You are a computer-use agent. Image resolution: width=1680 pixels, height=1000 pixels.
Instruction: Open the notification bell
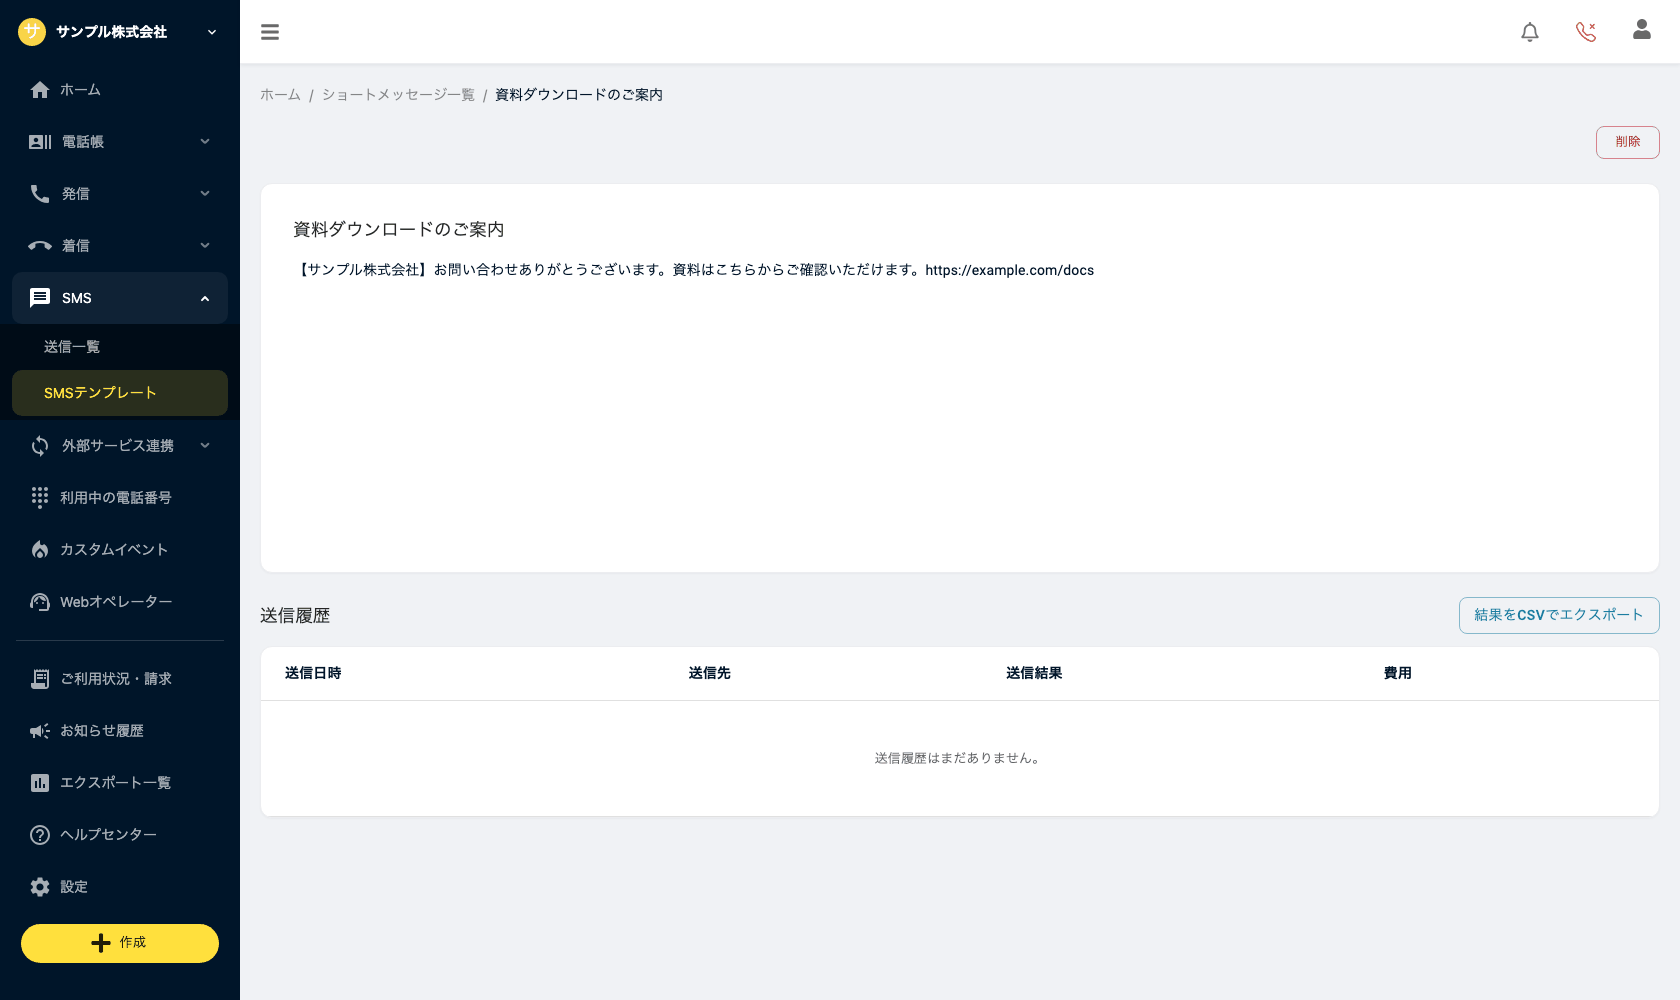(1530, 32)
